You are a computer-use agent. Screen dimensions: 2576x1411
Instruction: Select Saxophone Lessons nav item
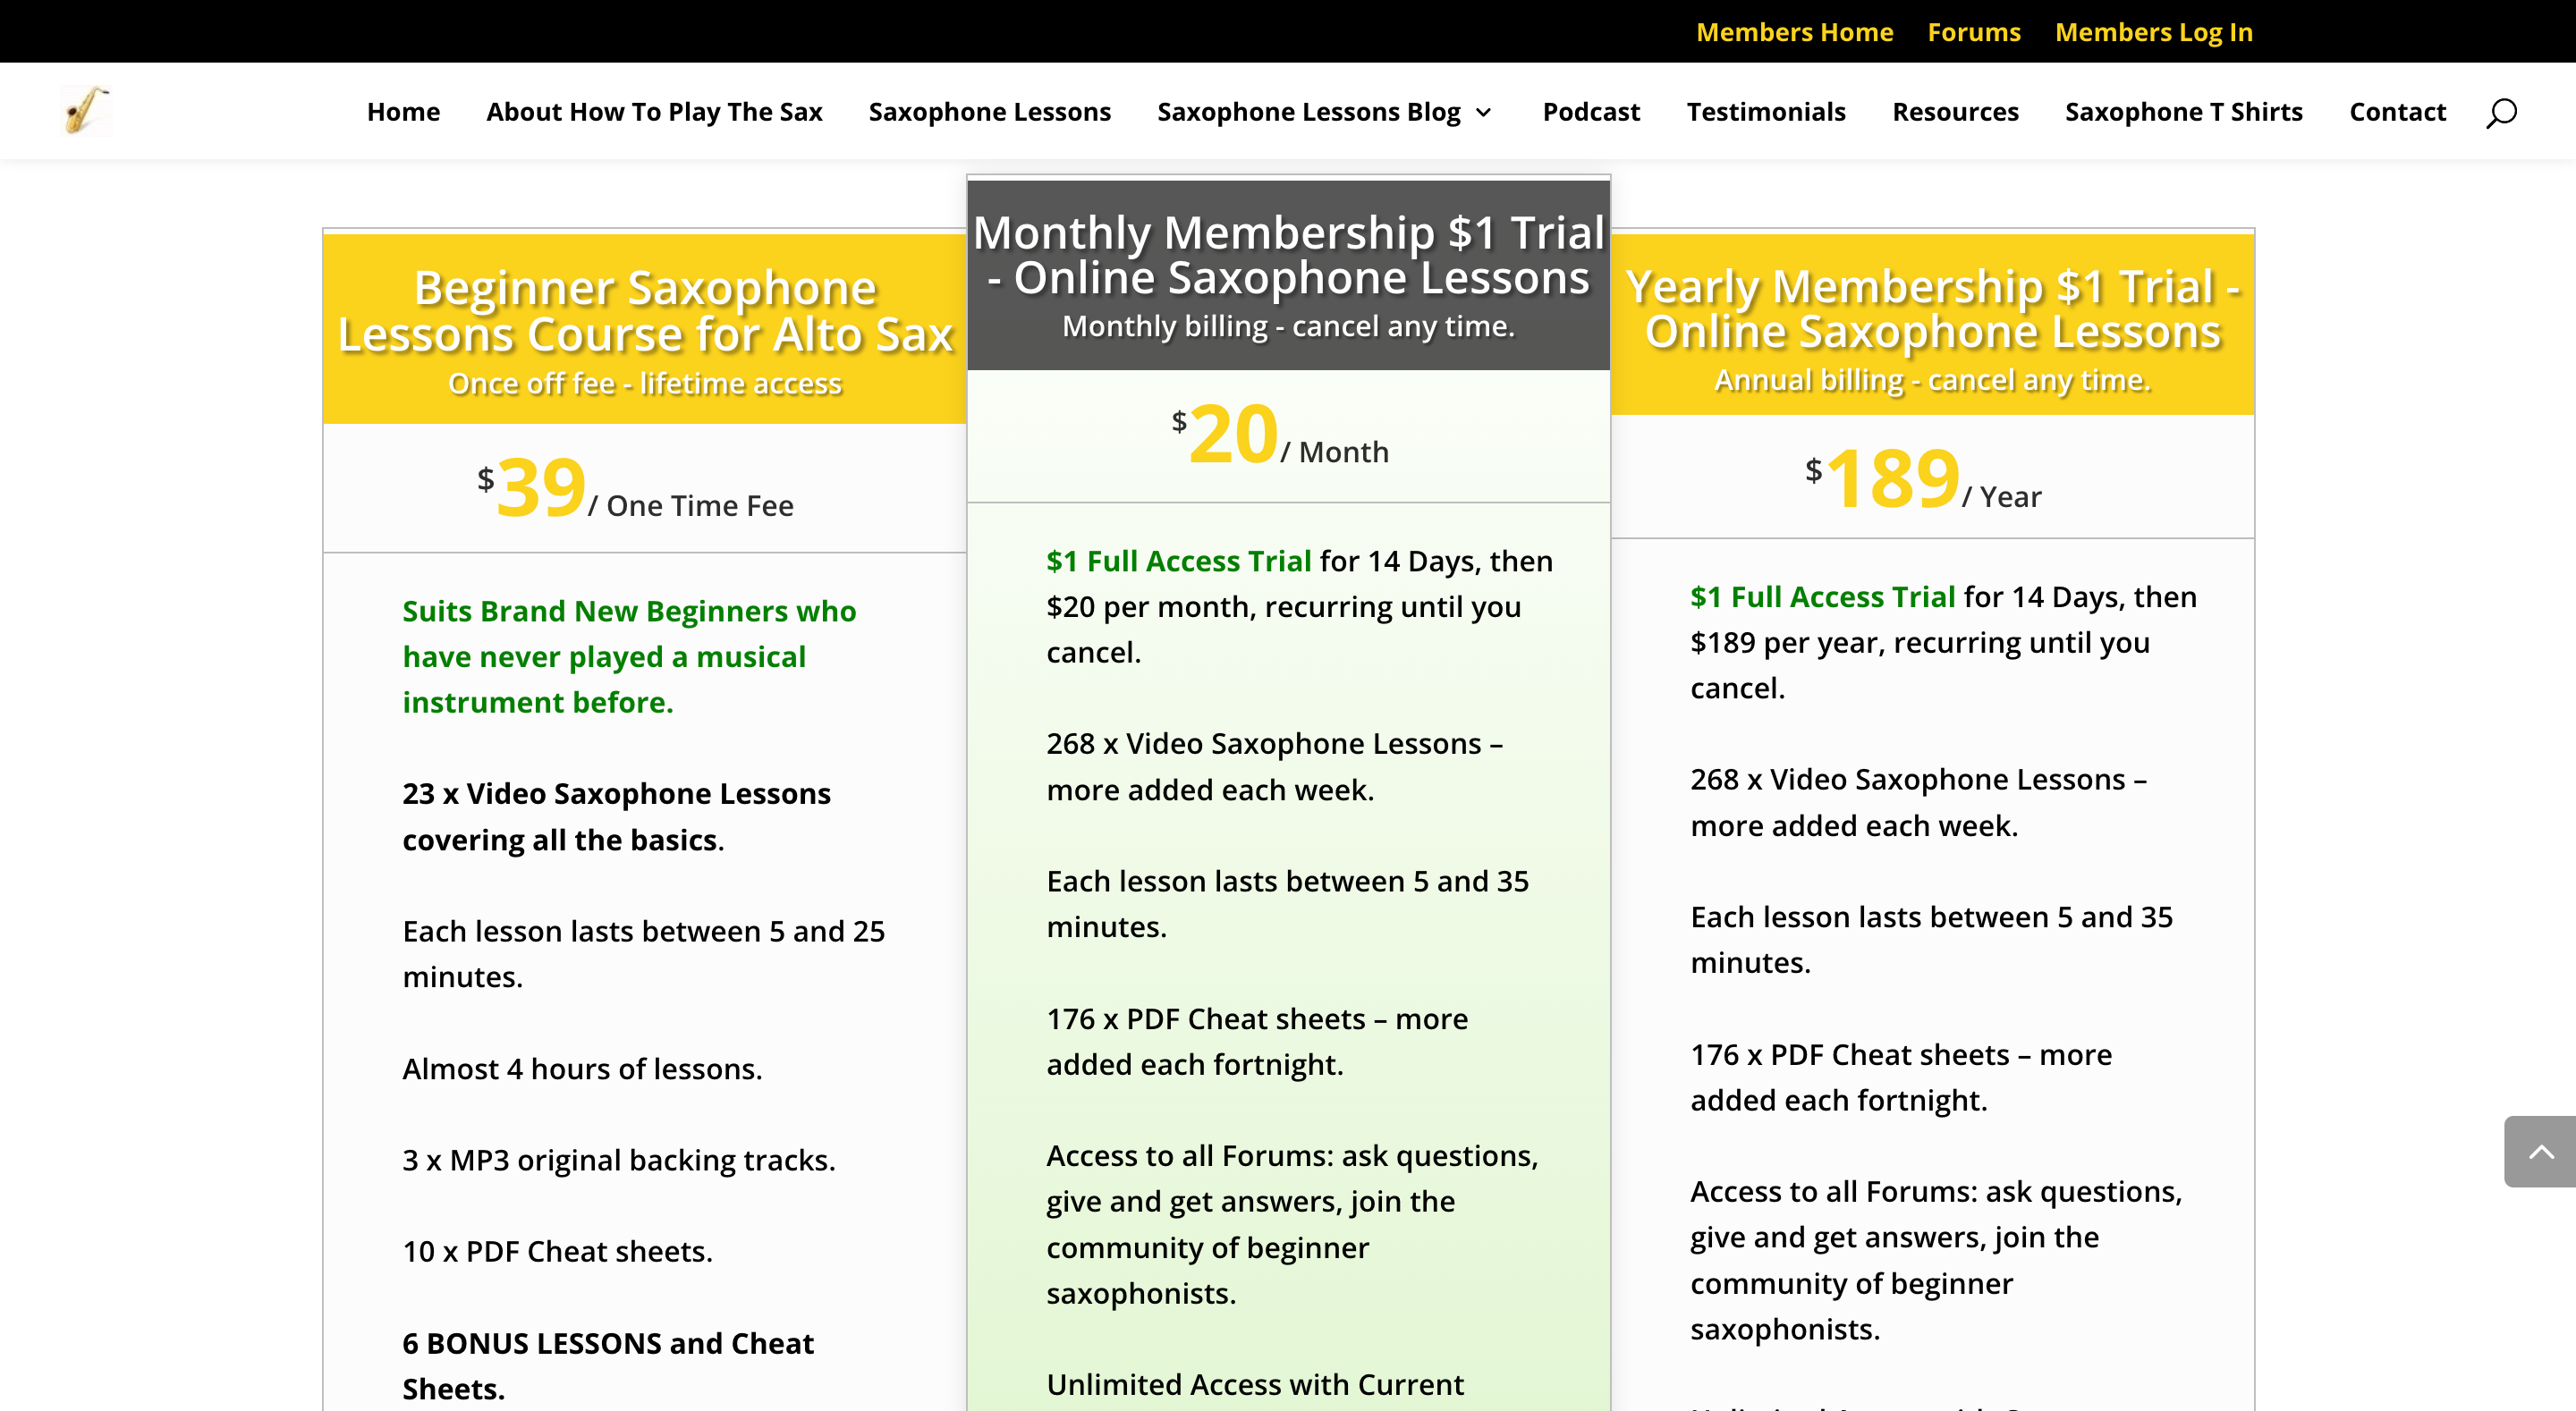pos(989,111)
